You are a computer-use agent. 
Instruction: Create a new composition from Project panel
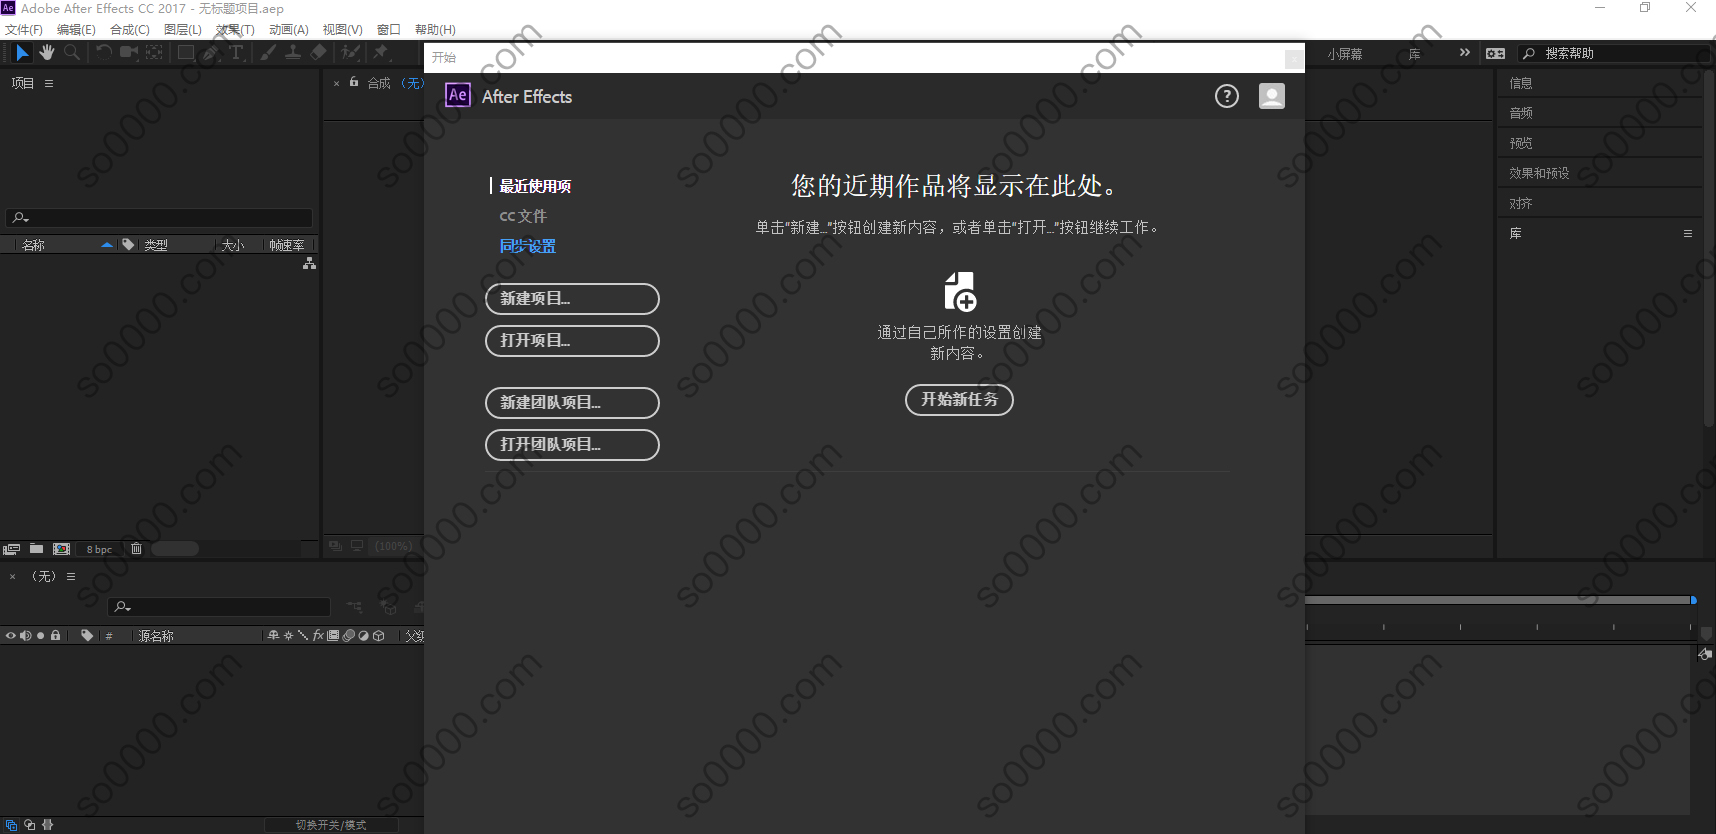[x=62, y=549]
